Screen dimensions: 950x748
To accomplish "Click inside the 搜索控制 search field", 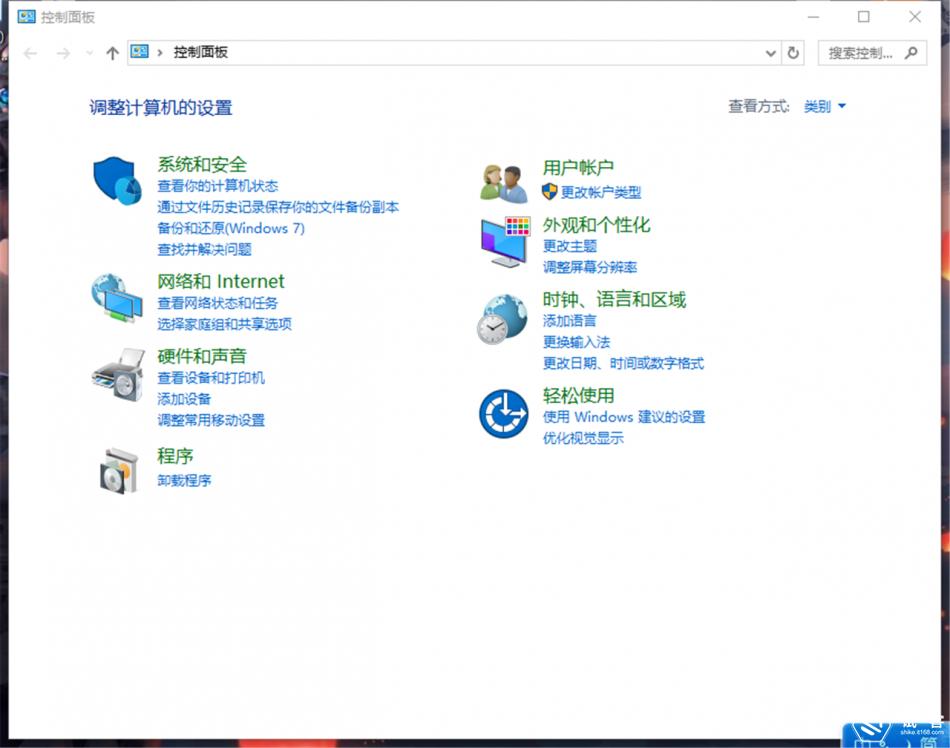I will pyautogui.click(x=863, y=52).
